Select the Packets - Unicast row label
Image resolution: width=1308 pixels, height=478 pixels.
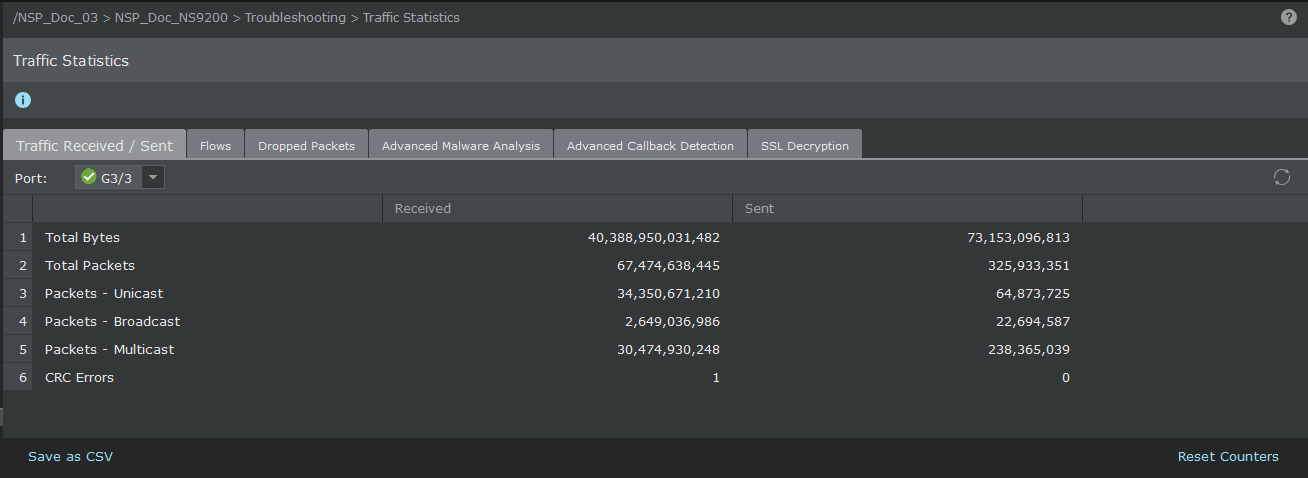pyautogui.click(x=104, y=294)
